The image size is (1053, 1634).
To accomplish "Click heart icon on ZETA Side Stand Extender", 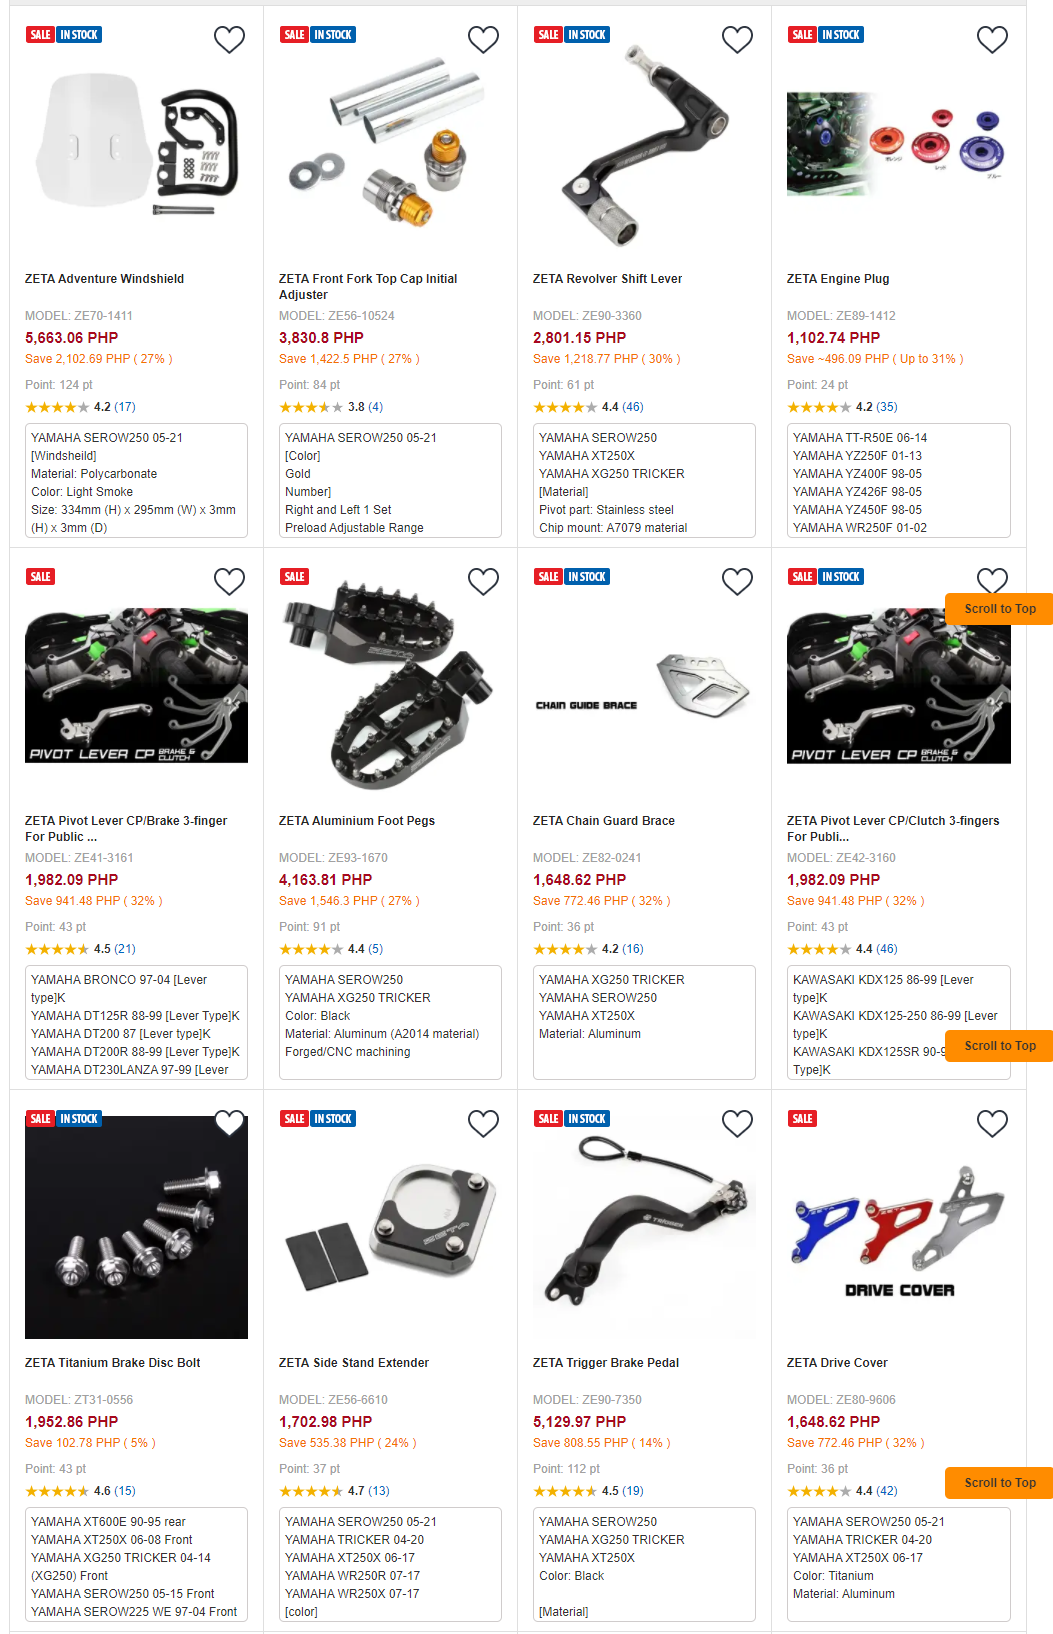I will pyautogui.click(x=484, y=1123).
